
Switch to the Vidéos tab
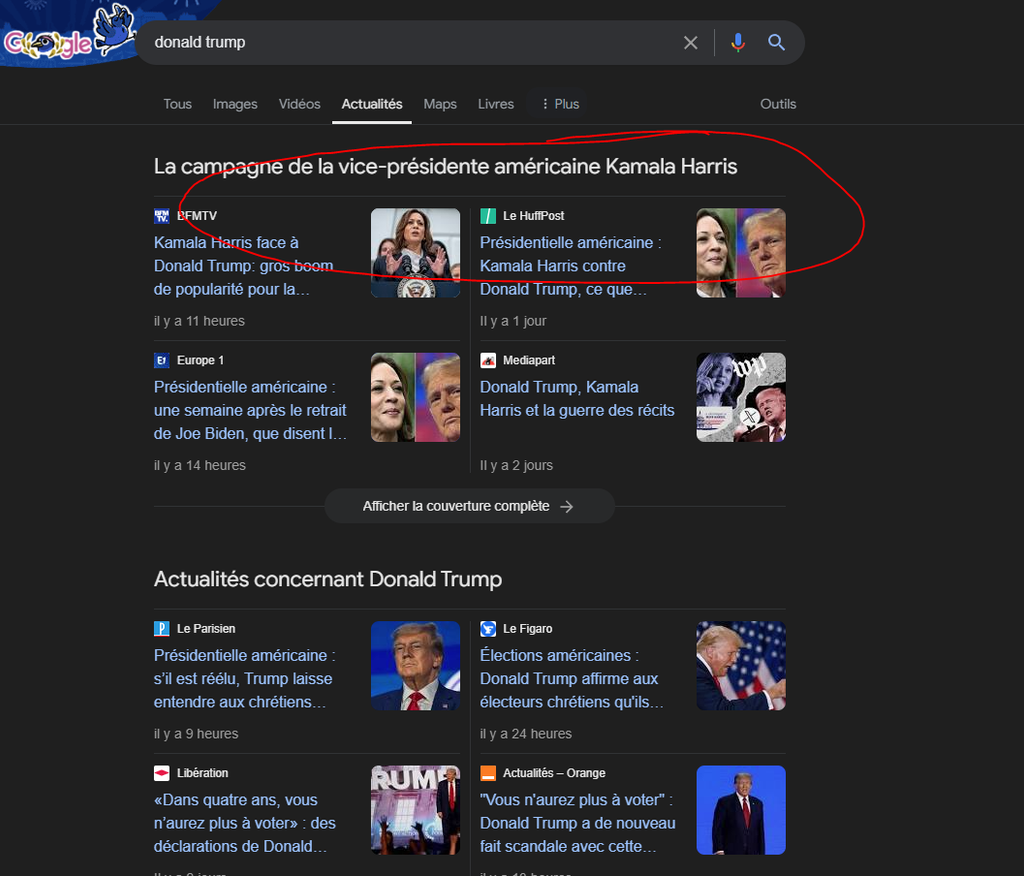click(x=299, y=104)
